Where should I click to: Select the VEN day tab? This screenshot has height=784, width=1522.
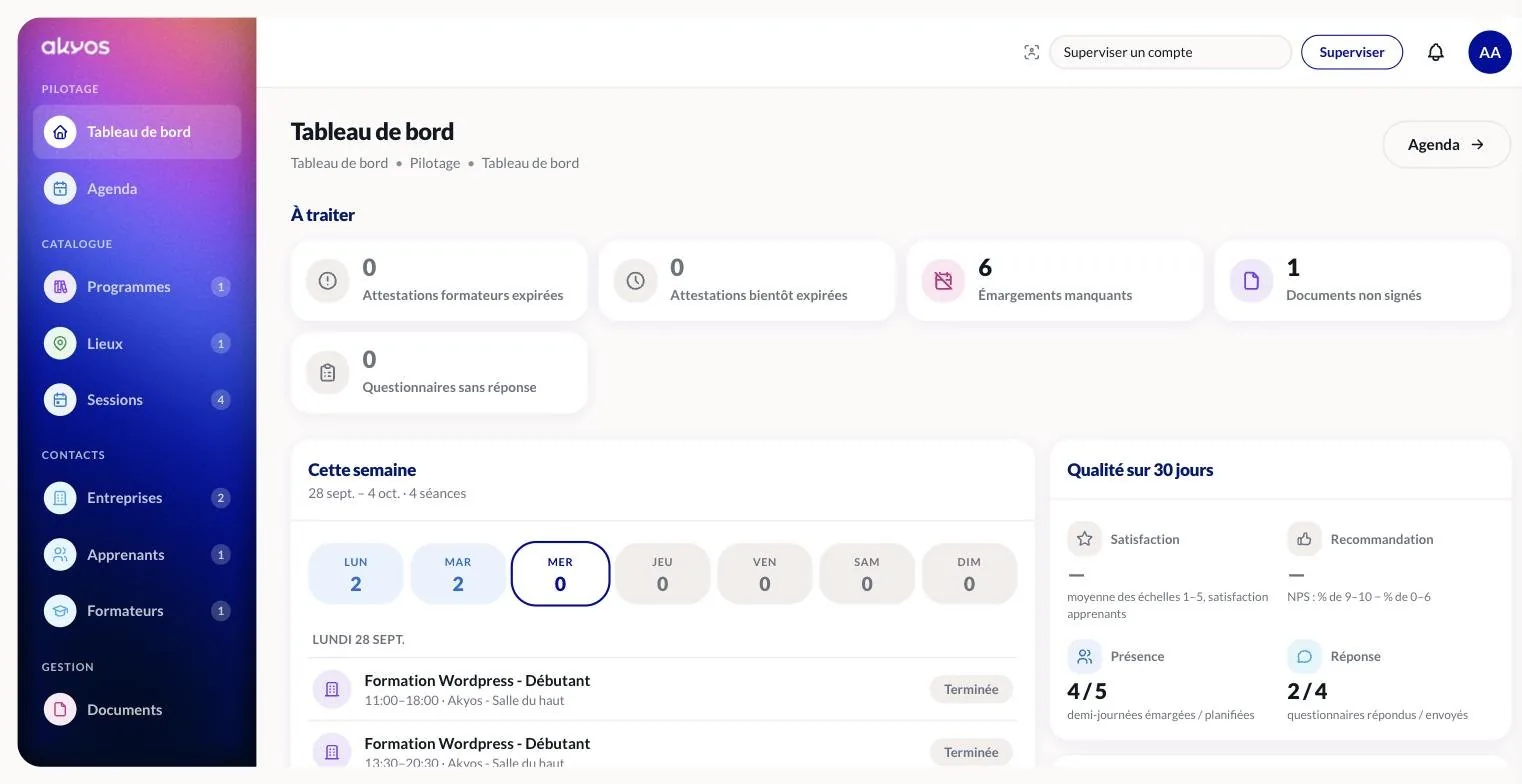(x=765, y=574)
